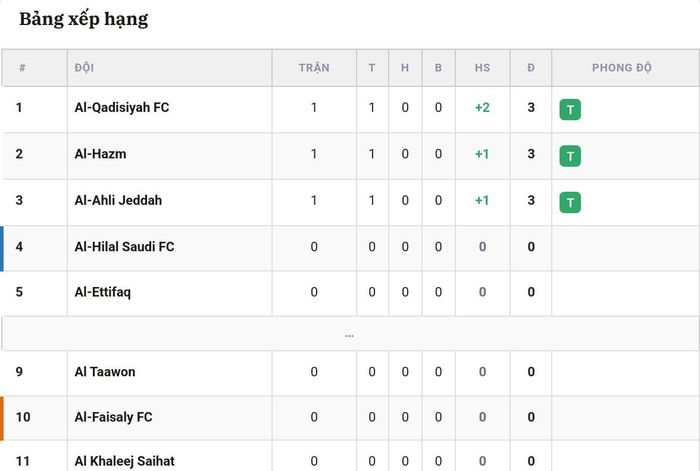Select Al-Ahli Jeddah team name

point(118,200)
